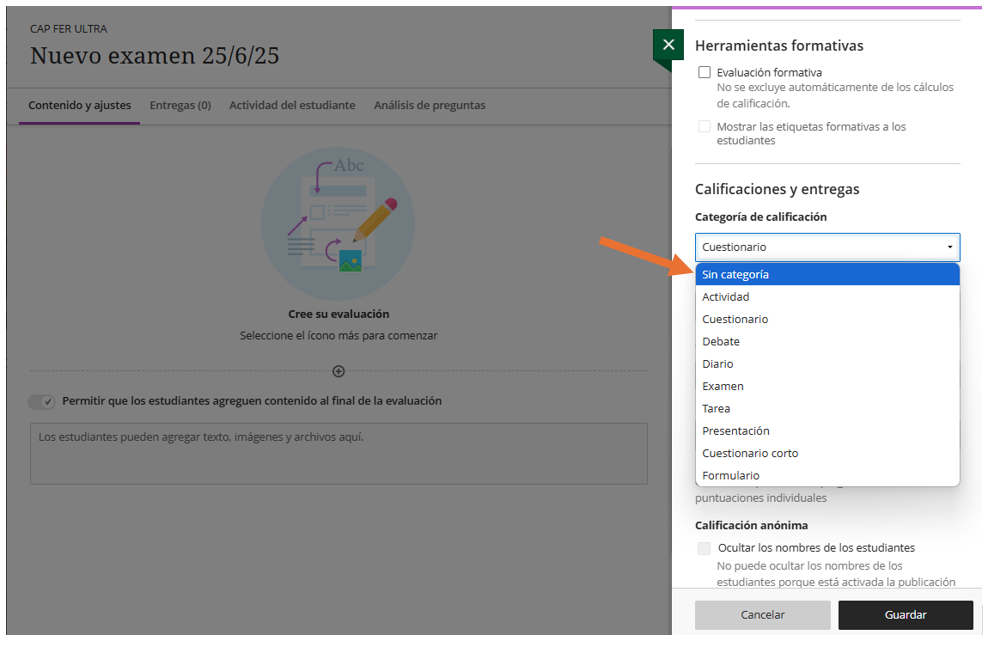Click the plus icon to add content
The width and height of the screenshot is (989, 647).
click(339, 371)
